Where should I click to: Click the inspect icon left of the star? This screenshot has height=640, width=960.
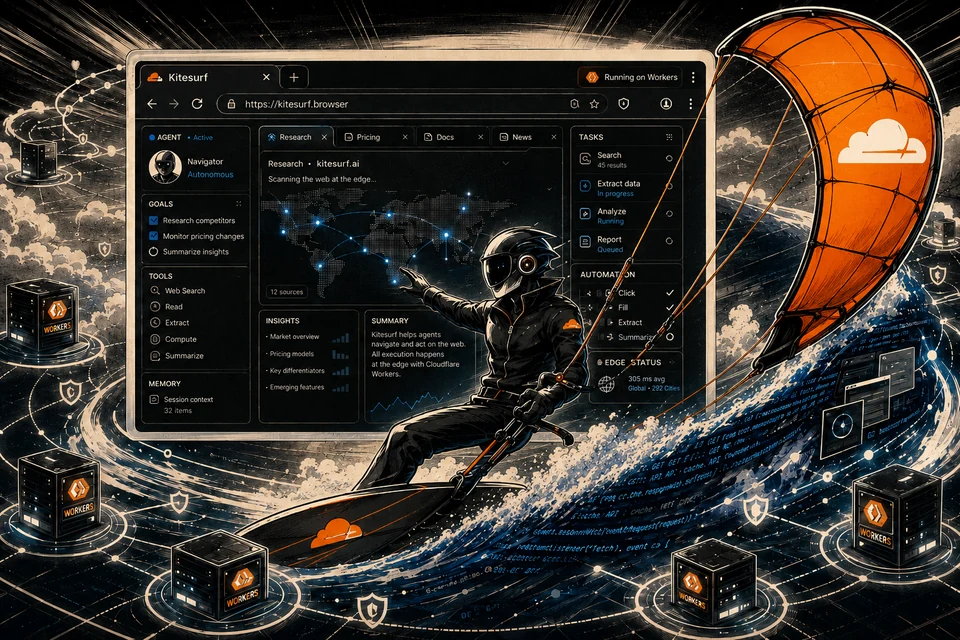[574, 104]
